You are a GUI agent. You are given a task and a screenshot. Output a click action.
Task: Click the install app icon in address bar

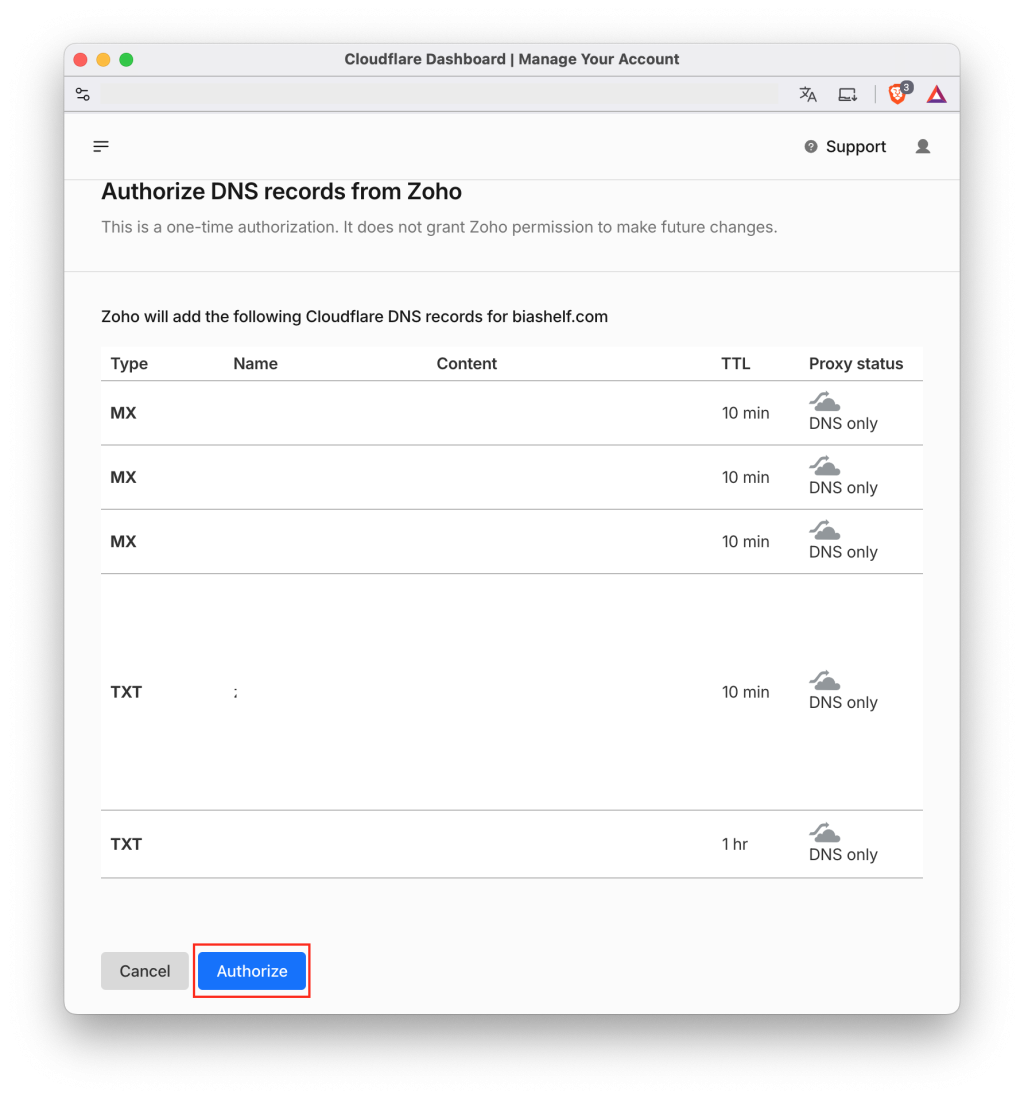click(847, 94)
